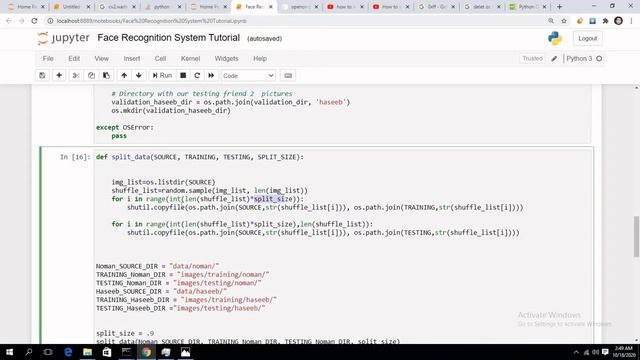Viewport: 640px width, 360px height.
Task: Move selected cell up arrow
Action: click(124, 76)
